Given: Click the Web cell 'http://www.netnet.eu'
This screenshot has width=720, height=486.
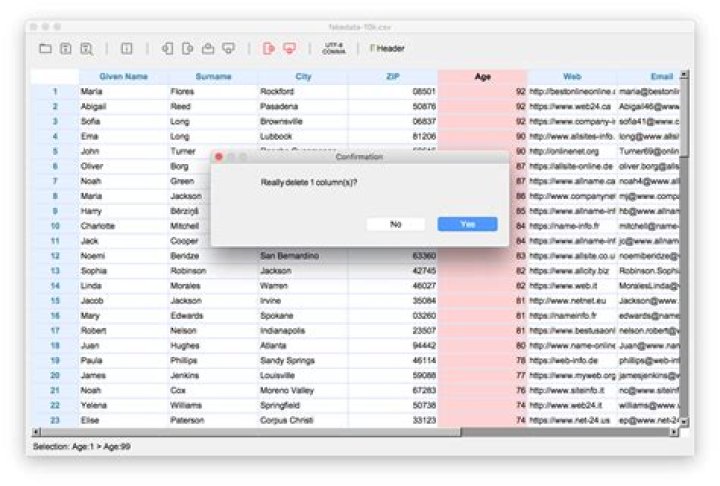Looking at the screenshot, I should (x=572, y=301).
